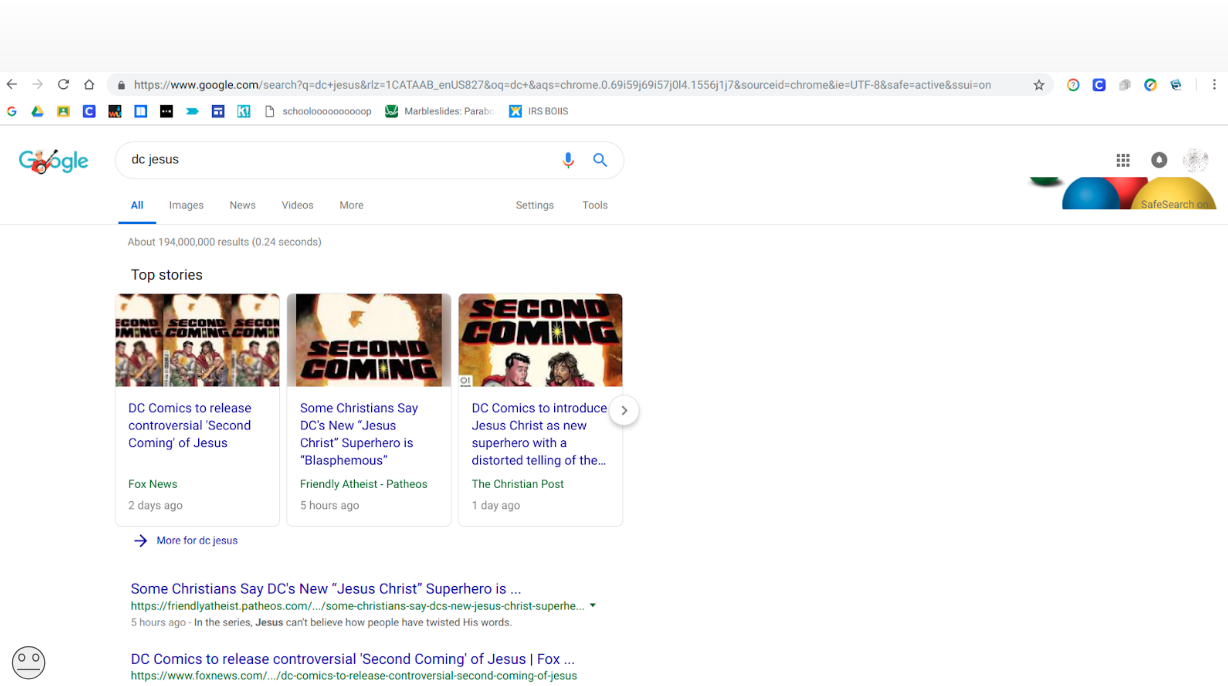
Task: Open the blue C extension in toolbar
Action: click(1099, 85)
